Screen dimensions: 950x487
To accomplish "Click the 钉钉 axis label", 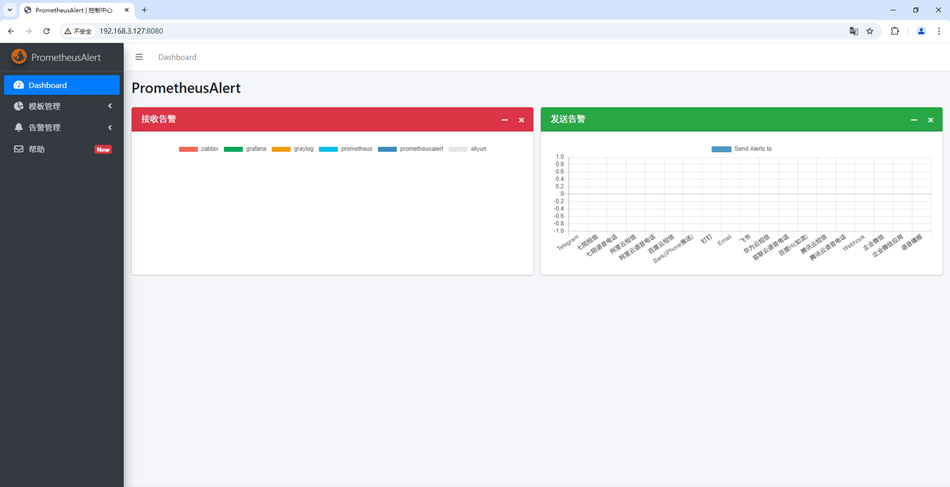I will coord(706,239).
